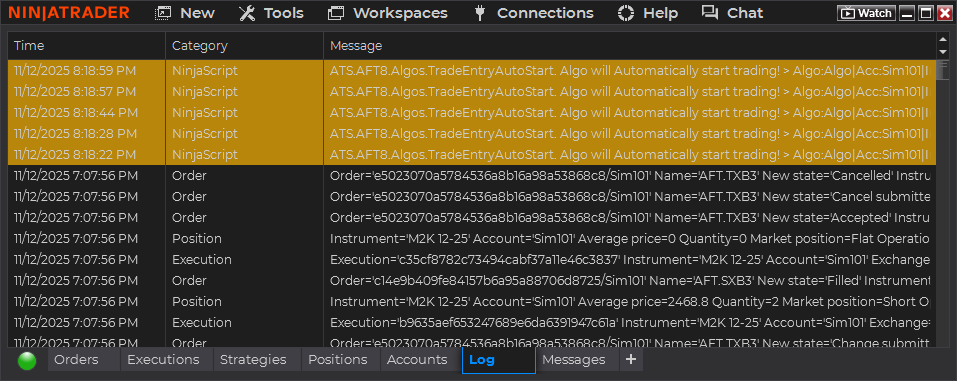Select the 8:18:59 PM NinjaScript log row
This screenshot has width=957, height=381.
[471, 71]
